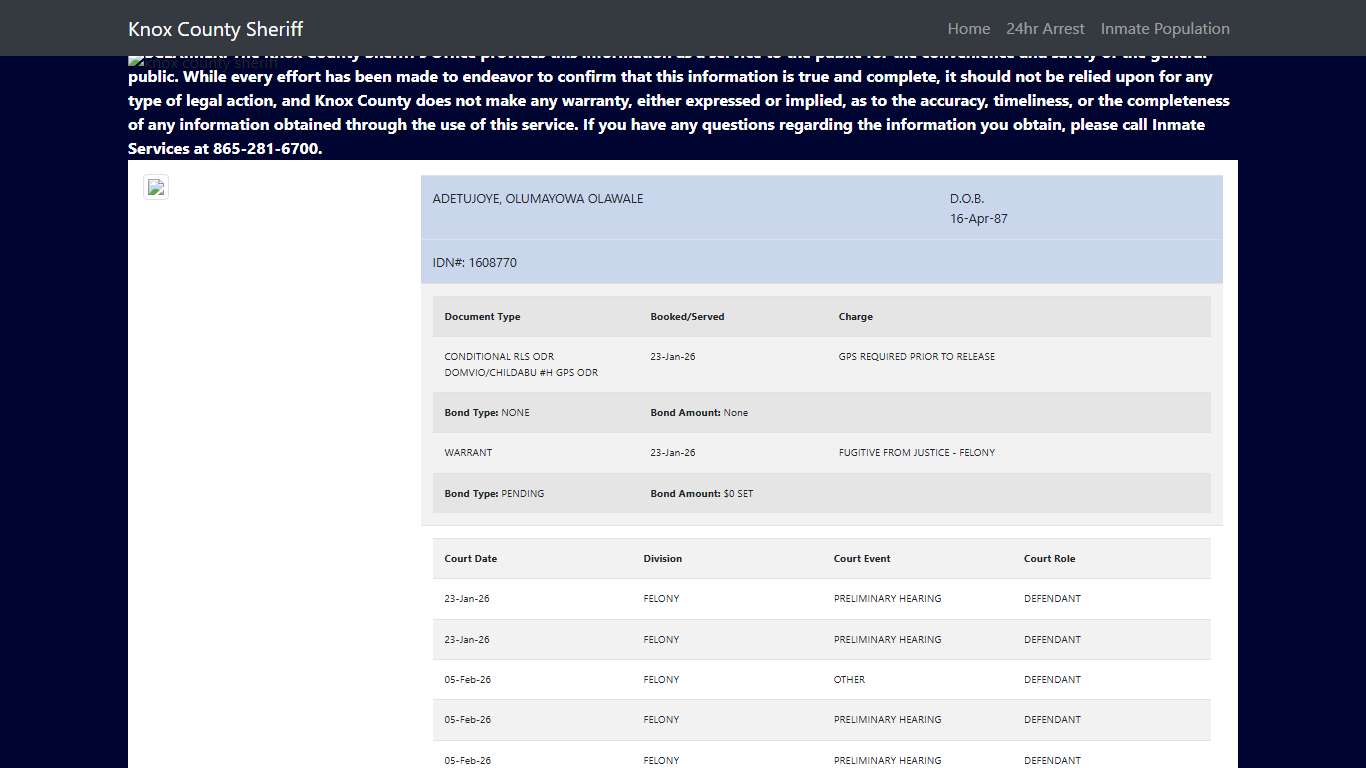Image resolution: width=1366 pixels, height=768 pixels.
Task: Click the Court Date column header
Action: coord(470,558)
